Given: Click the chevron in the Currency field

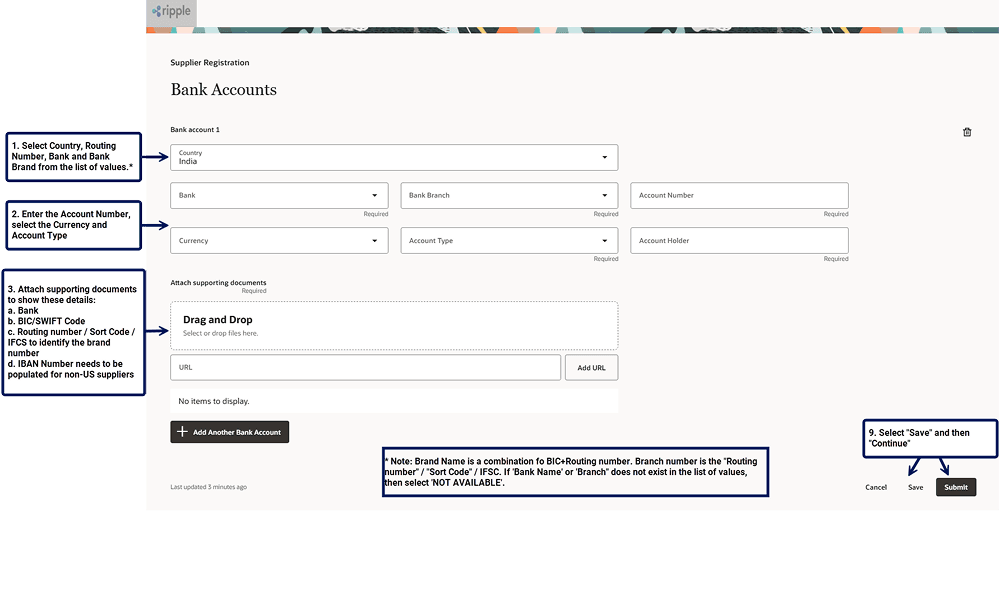Looking at the screenshot, I should (x=374, y=240).
